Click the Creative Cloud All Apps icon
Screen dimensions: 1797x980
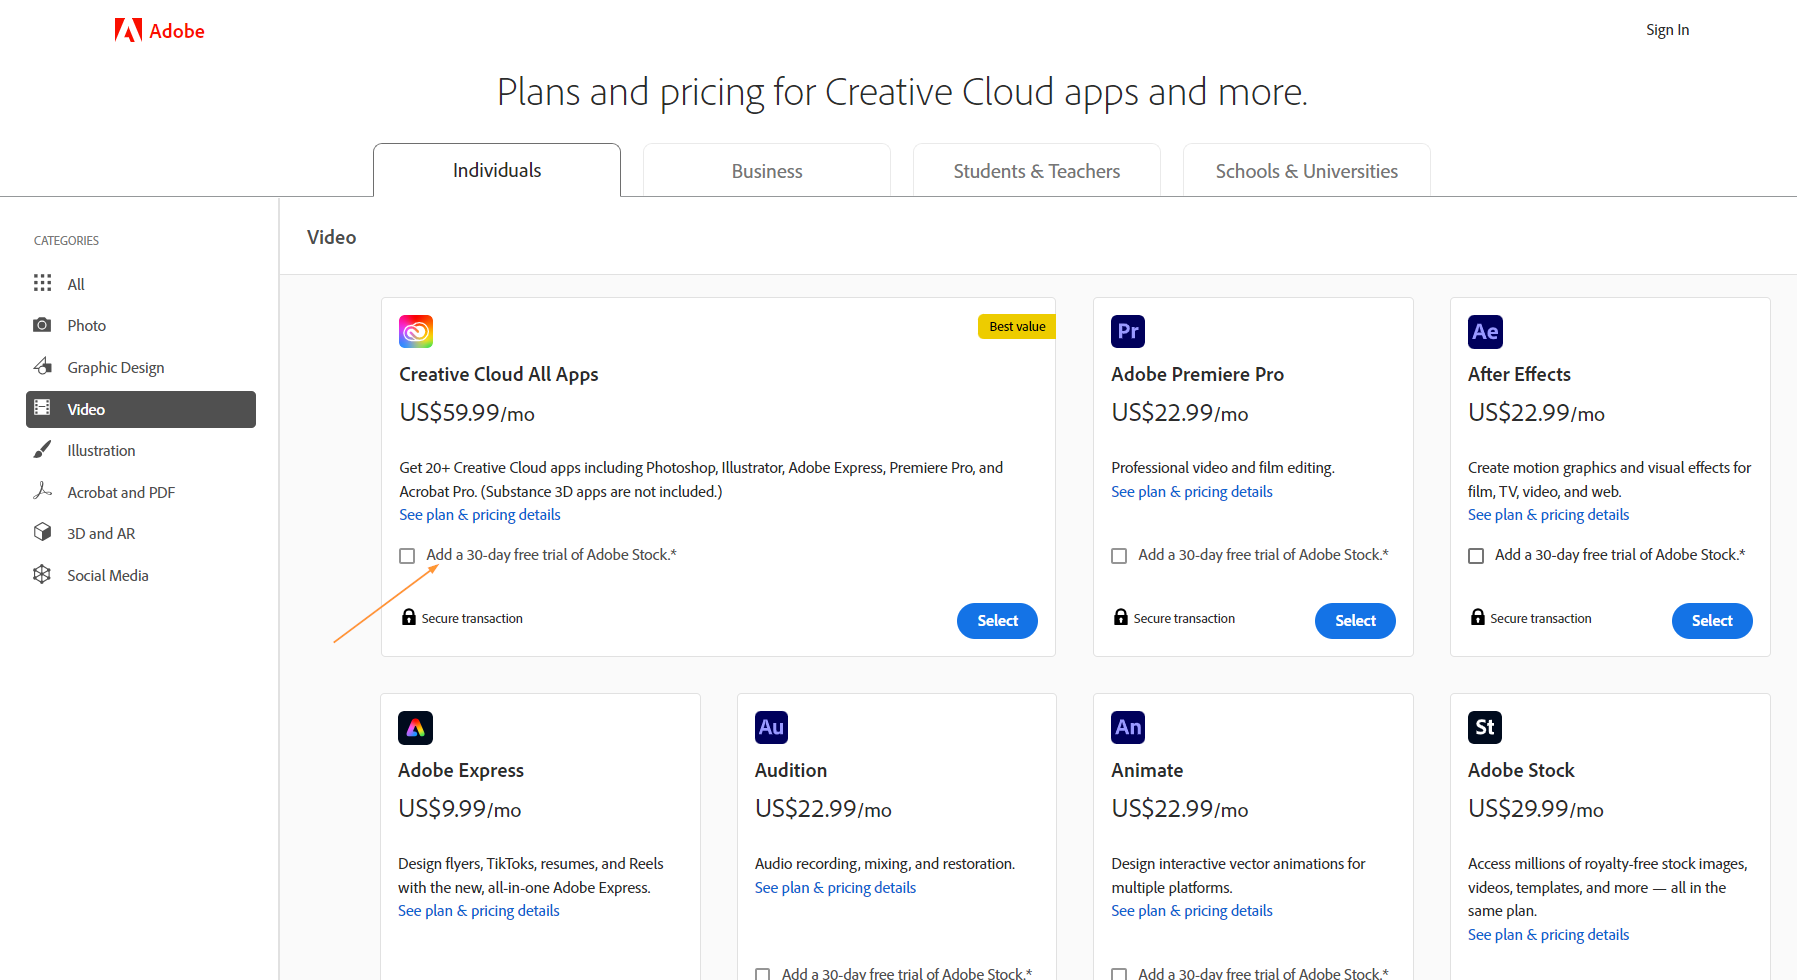pyautogui.click(x=416, y=331)
